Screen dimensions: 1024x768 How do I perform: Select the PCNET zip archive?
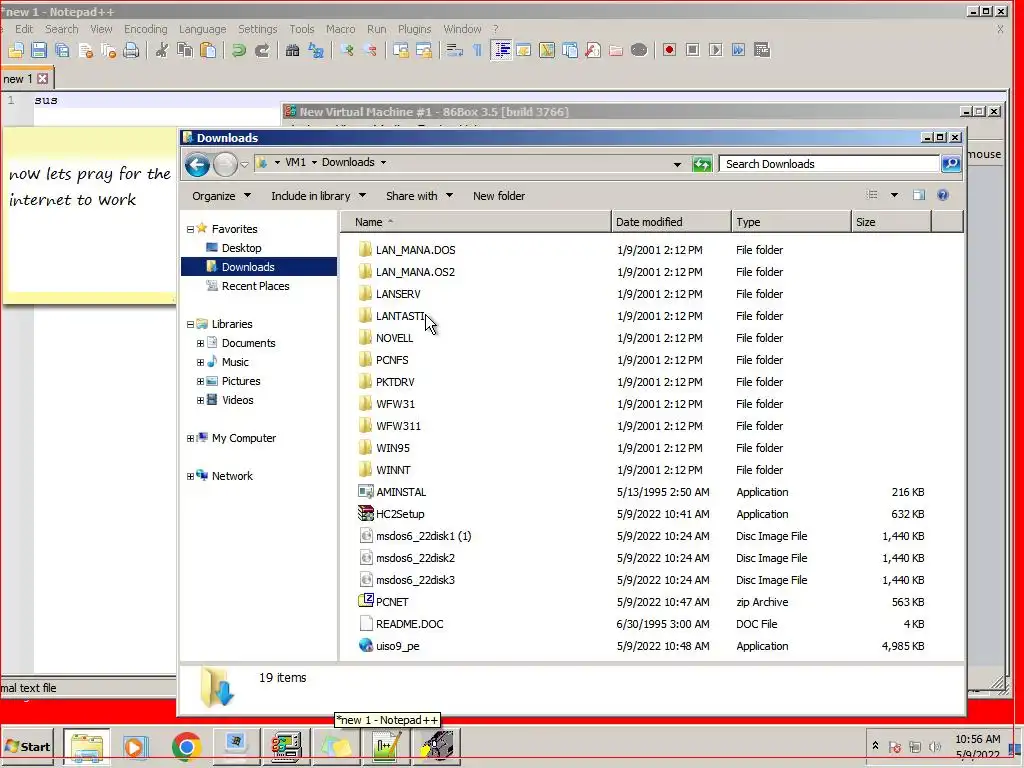point(392,602)
